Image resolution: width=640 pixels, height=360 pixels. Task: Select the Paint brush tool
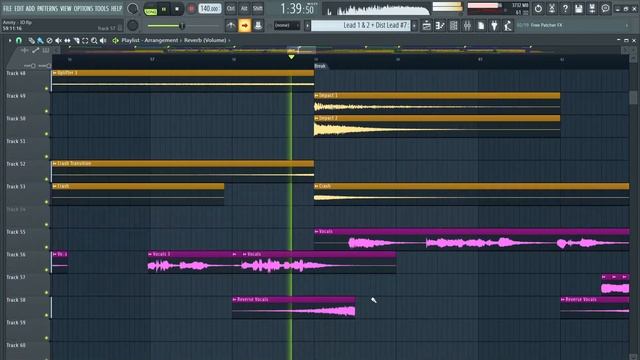click(x=40, y=40)
